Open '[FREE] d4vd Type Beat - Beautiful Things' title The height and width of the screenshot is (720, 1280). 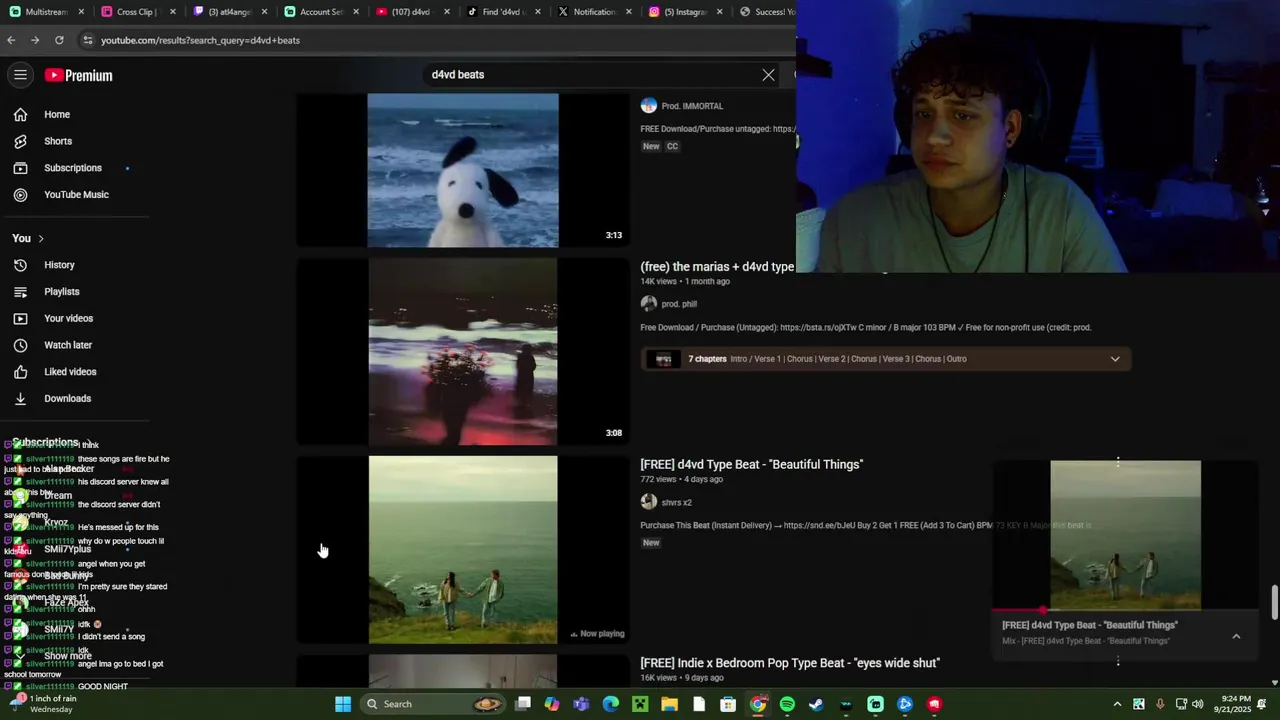[751, 464]
